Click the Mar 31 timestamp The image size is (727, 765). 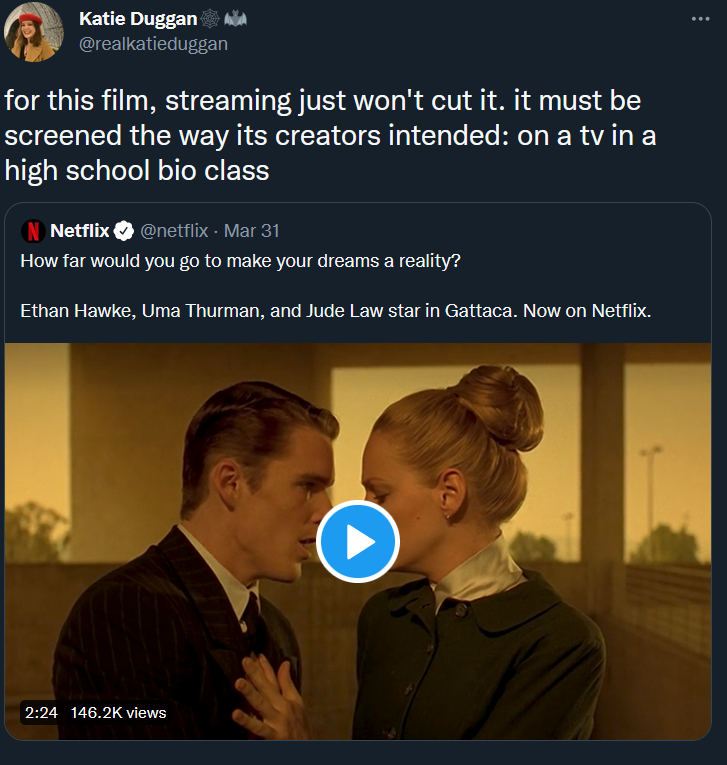tap(252, 231)
